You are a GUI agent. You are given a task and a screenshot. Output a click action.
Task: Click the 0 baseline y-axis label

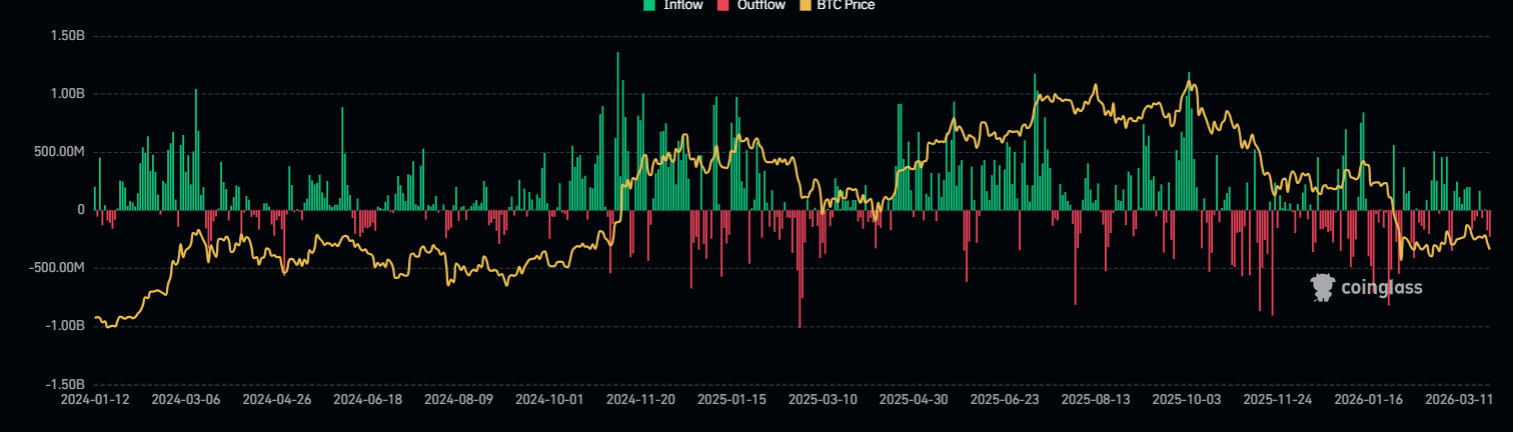click(81, 210)
